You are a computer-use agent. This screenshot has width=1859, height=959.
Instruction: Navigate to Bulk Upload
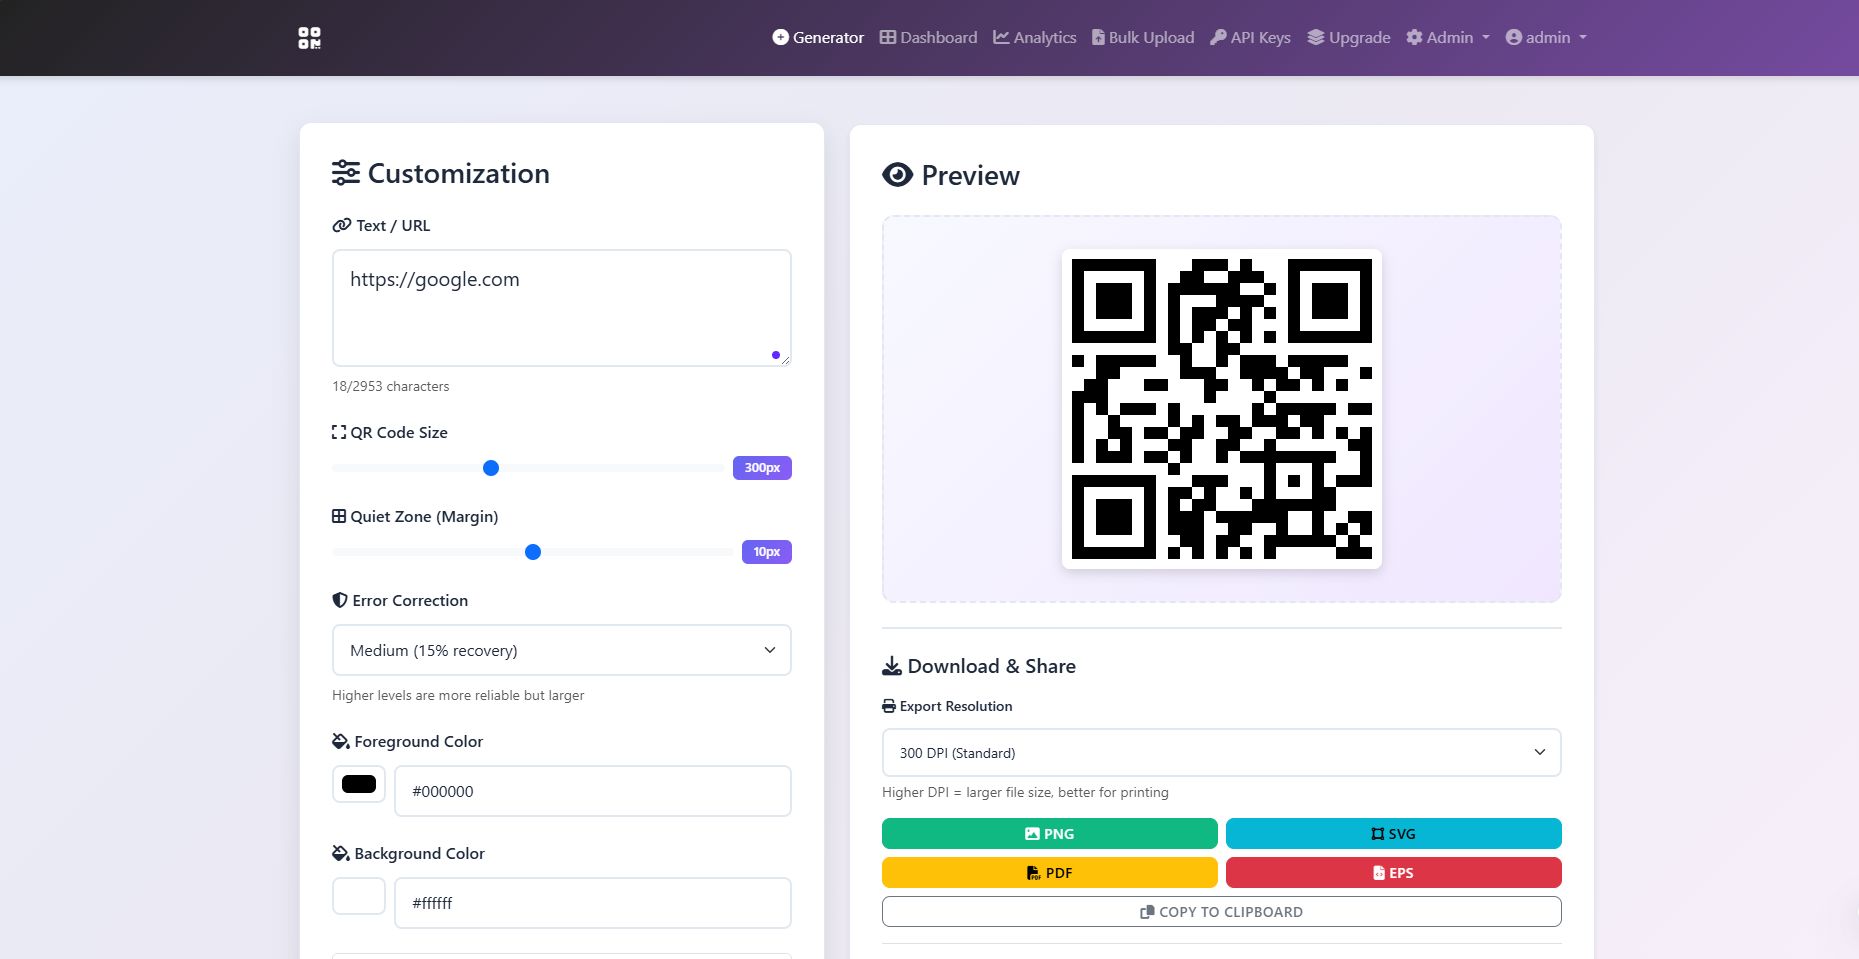coord(1143,37)
